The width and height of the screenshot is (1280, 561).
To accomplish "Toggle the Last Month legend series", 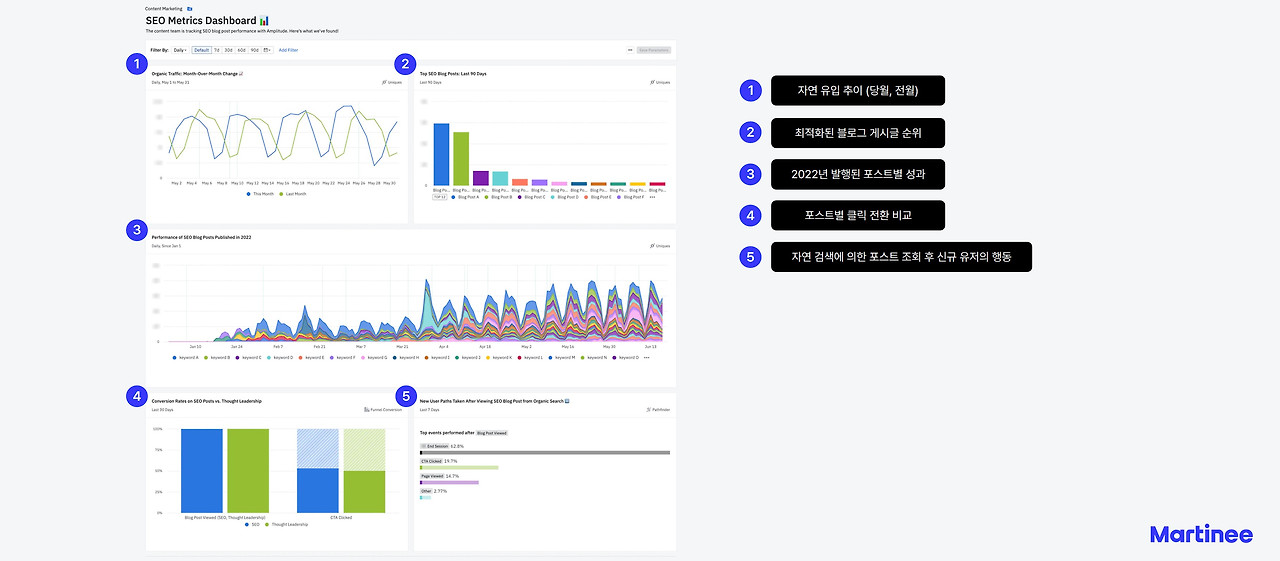I will coord(292,194).
